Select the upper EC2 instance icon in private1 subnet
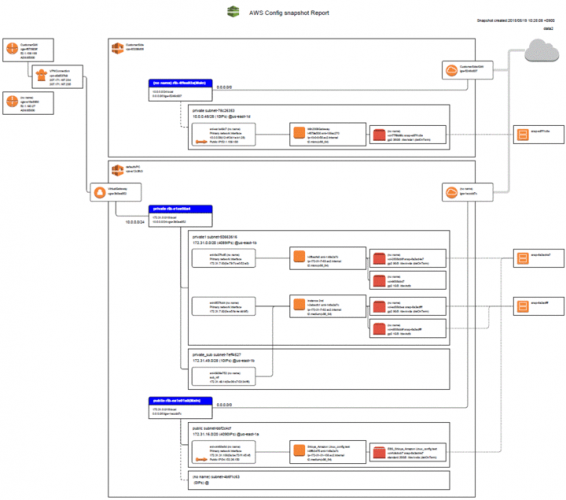Viewport: 566px width, 500px height. pos(299,256)
